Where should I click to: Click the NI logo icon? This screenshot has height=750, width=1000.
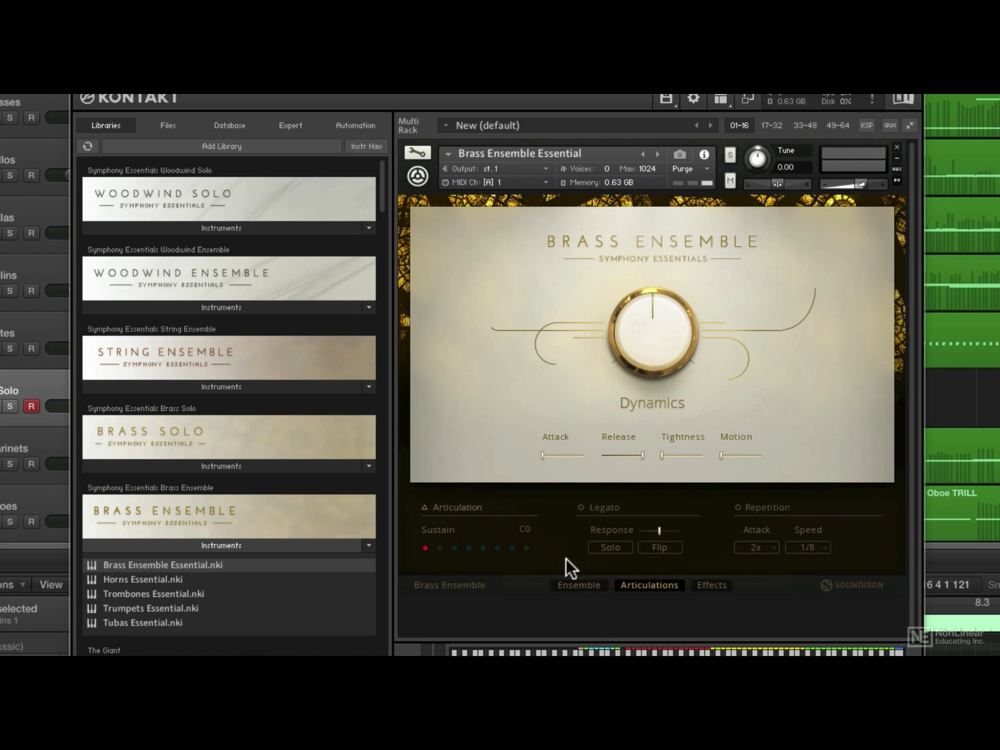click(x=903, y=99)
